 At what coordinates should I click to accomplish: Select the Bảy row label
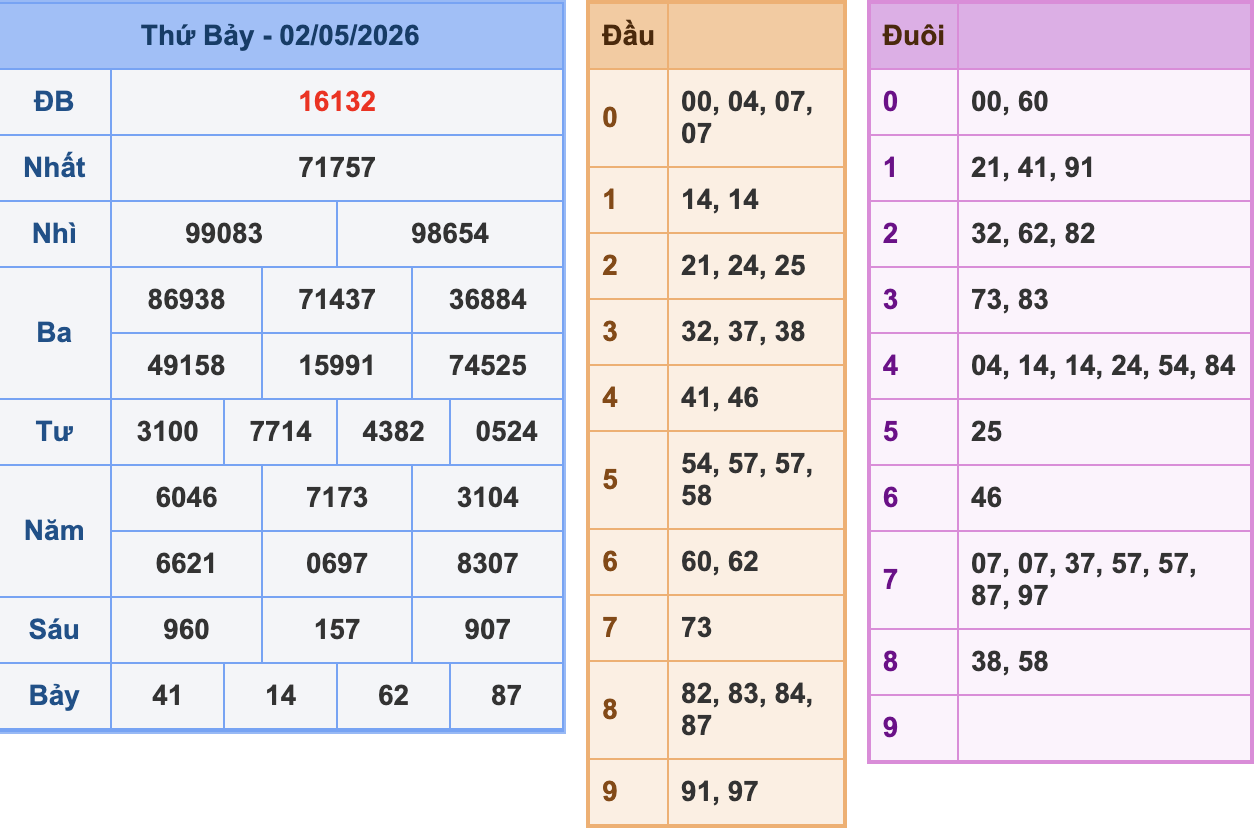click(x=55, y=696)
